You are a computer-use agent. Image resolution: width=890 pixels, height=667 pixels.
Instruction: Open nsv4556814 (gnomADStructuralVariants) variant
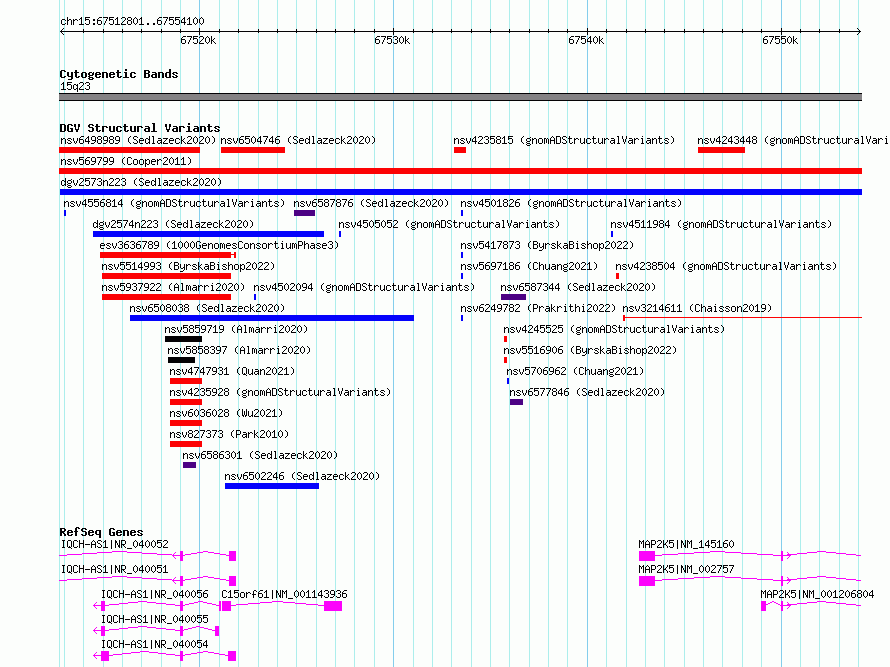(x=174, y=203)
